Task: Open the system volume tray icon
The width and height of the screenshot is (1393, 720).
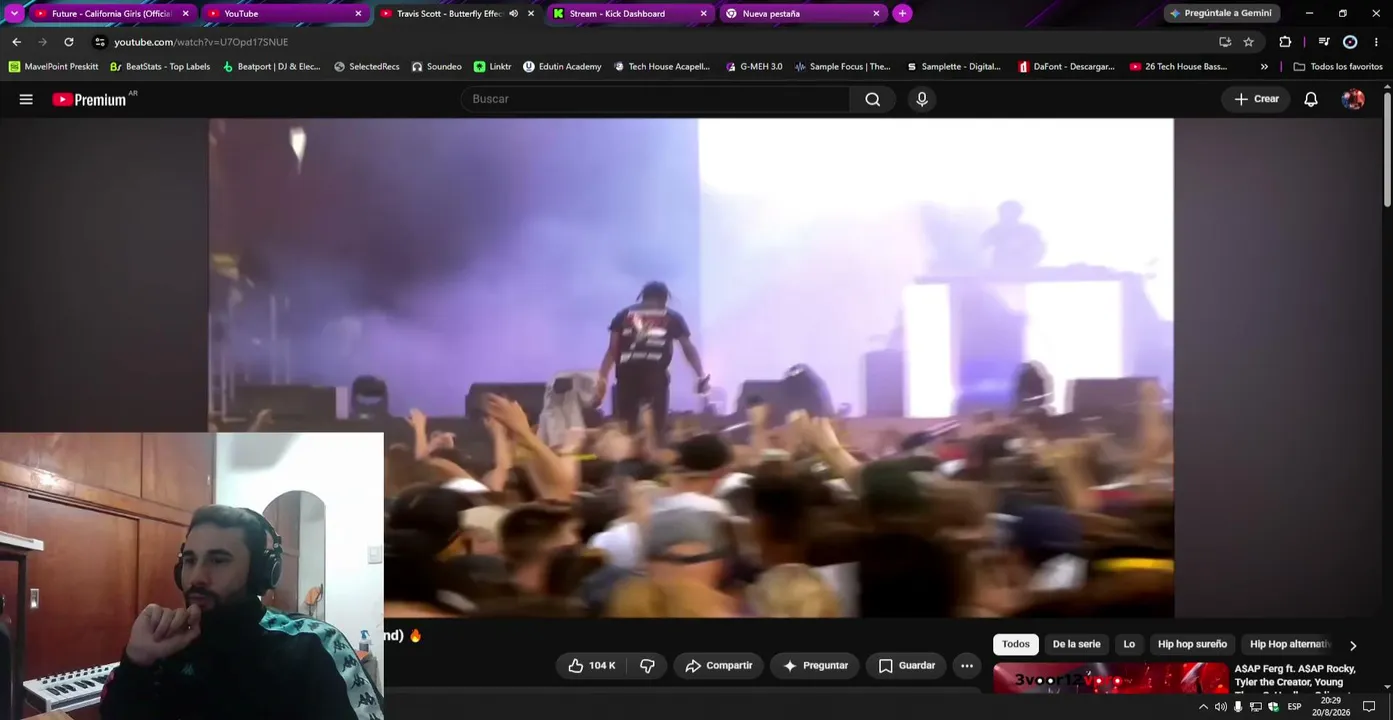Action: coord(1221,707)
